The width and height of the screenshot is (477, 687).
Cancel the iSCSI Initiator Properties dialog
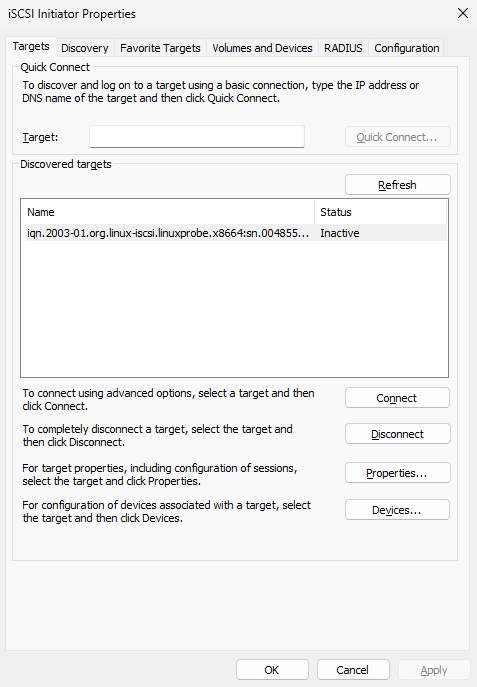353,670
